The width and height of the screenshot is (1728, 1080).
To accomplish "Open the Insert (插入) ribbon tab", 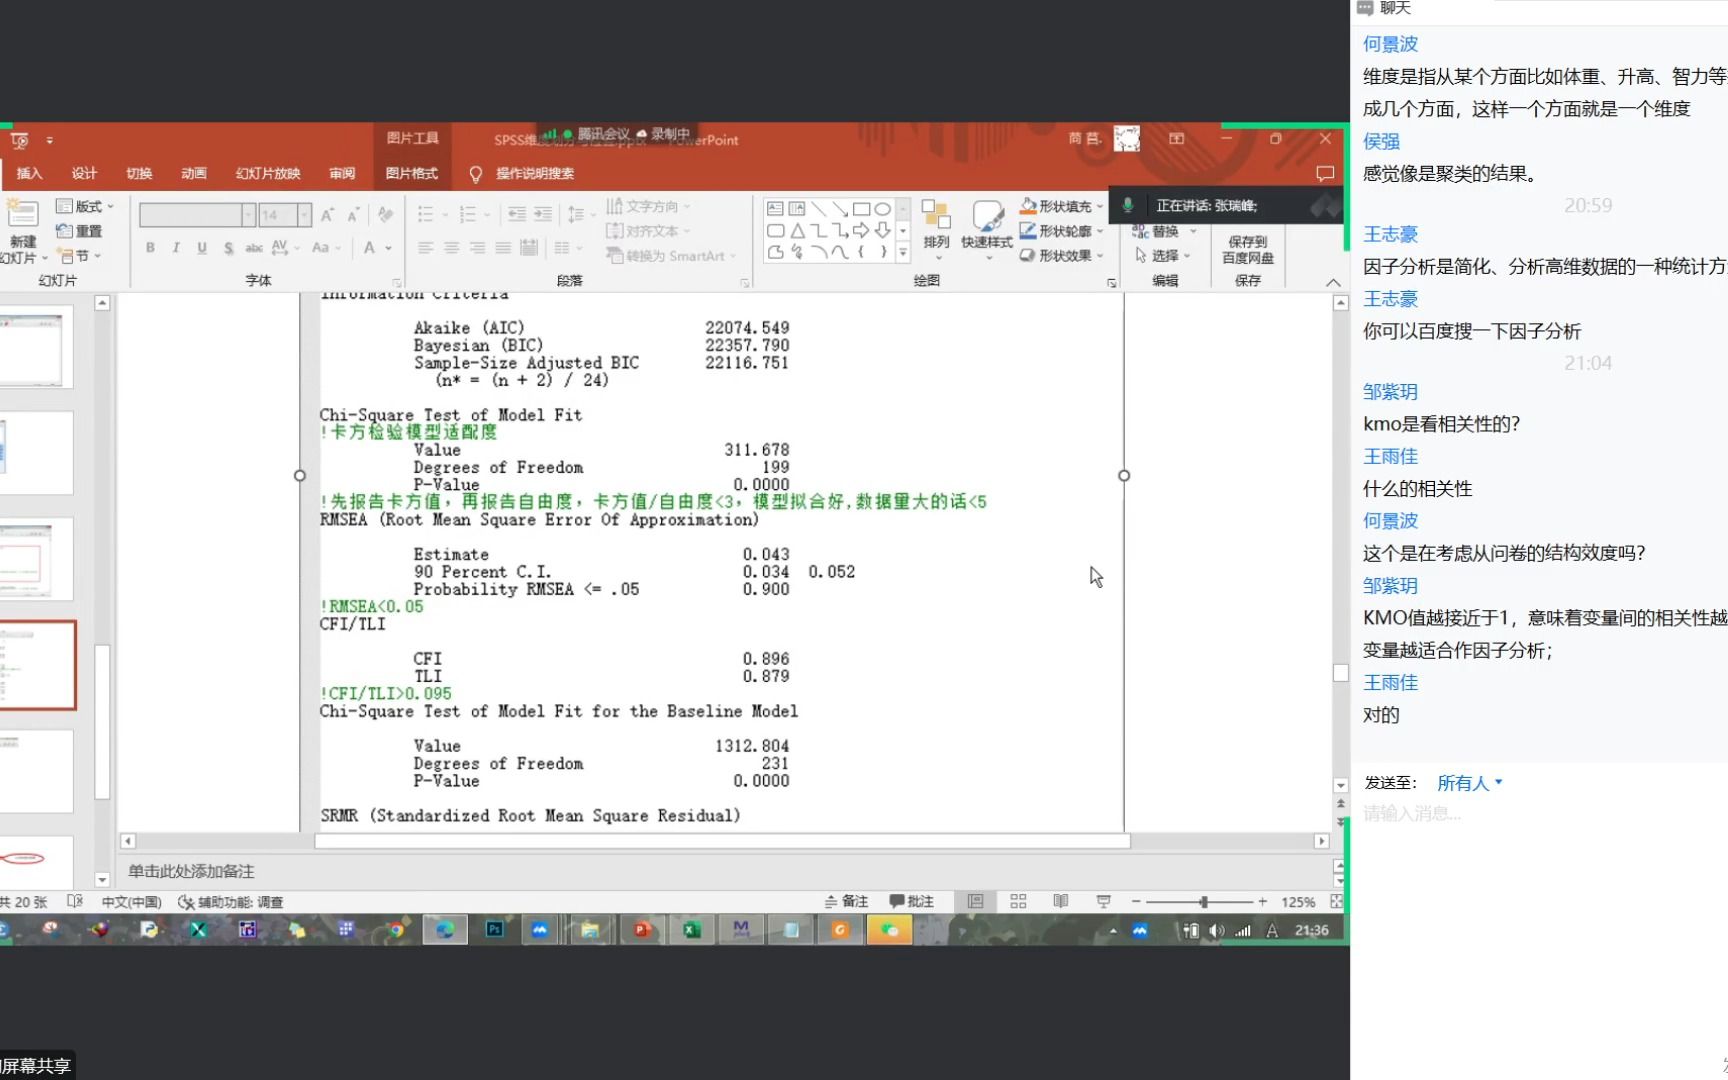I will pyautogui.click(x=29, y=173).
